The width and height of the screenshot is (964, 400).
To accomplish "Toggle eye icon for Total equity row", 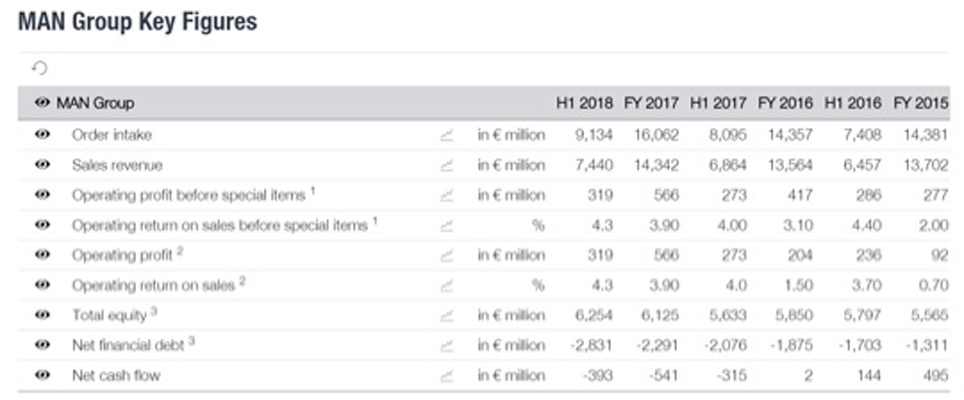I will click(42, 315).
